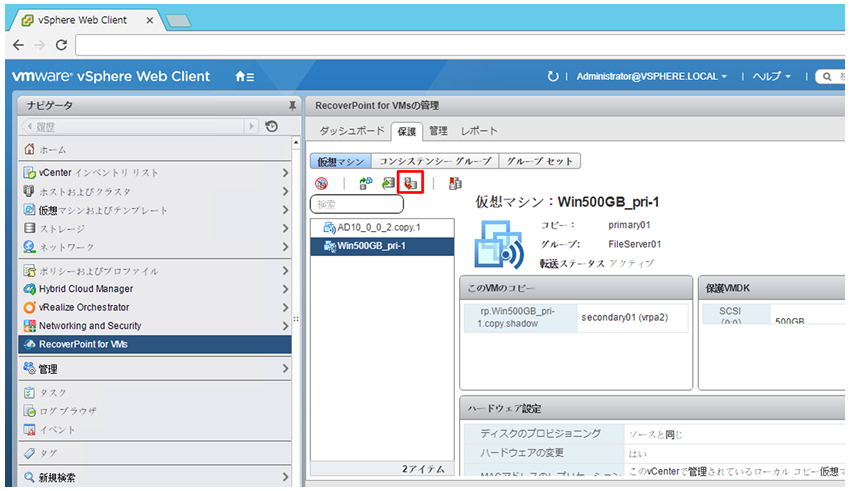Click the secondary01 (vrpa2) cell
The image size is (850, 491).
click(x=633, y=318)
